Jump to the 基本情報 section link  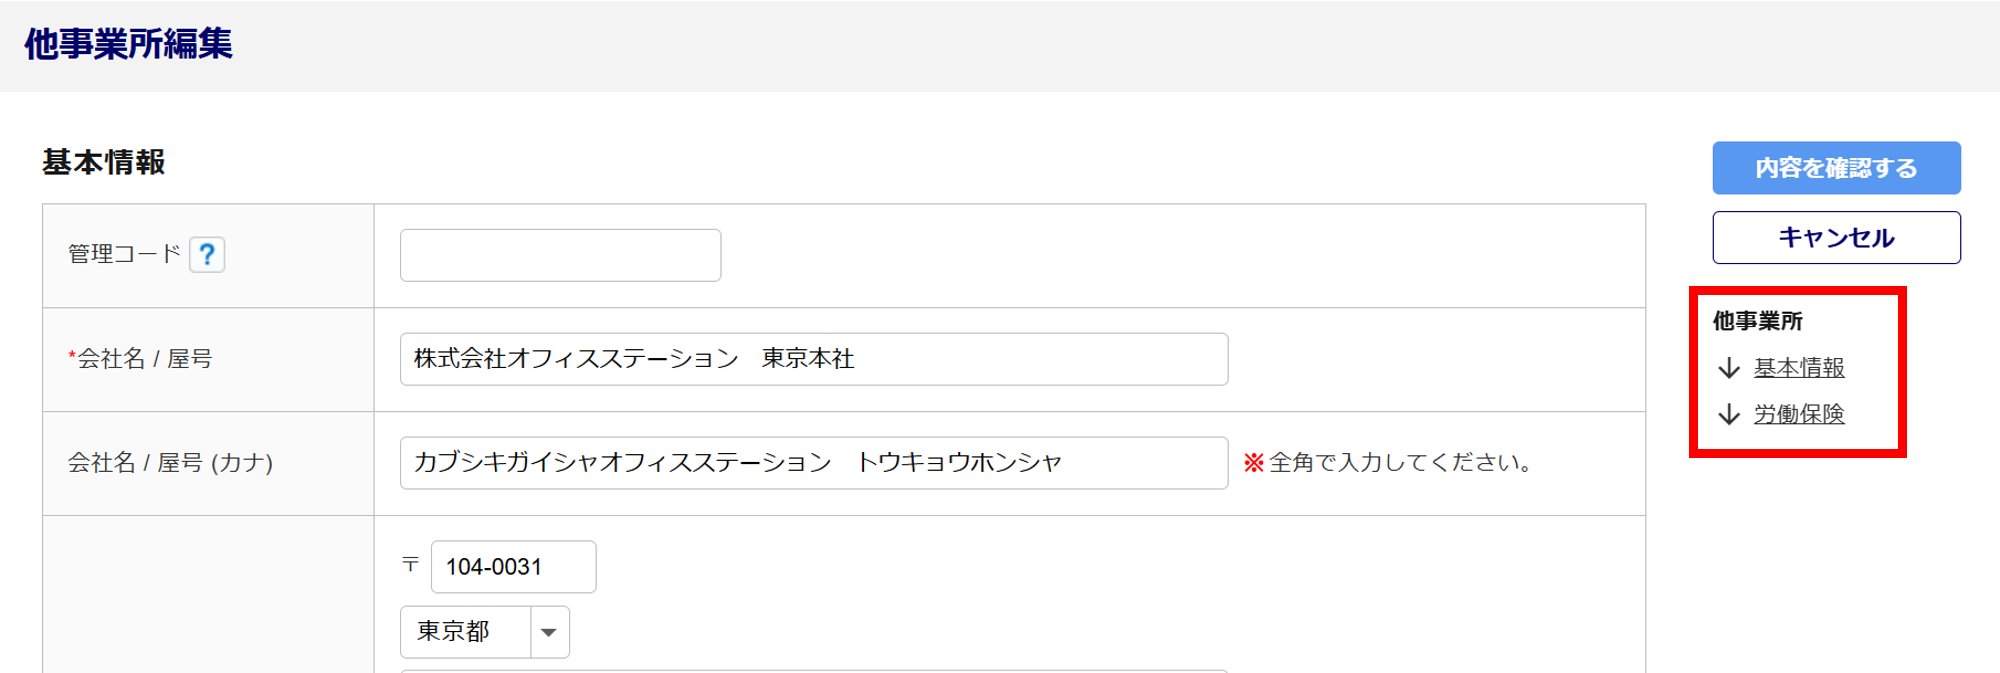pyautogui.click(x=1799, y=368)
